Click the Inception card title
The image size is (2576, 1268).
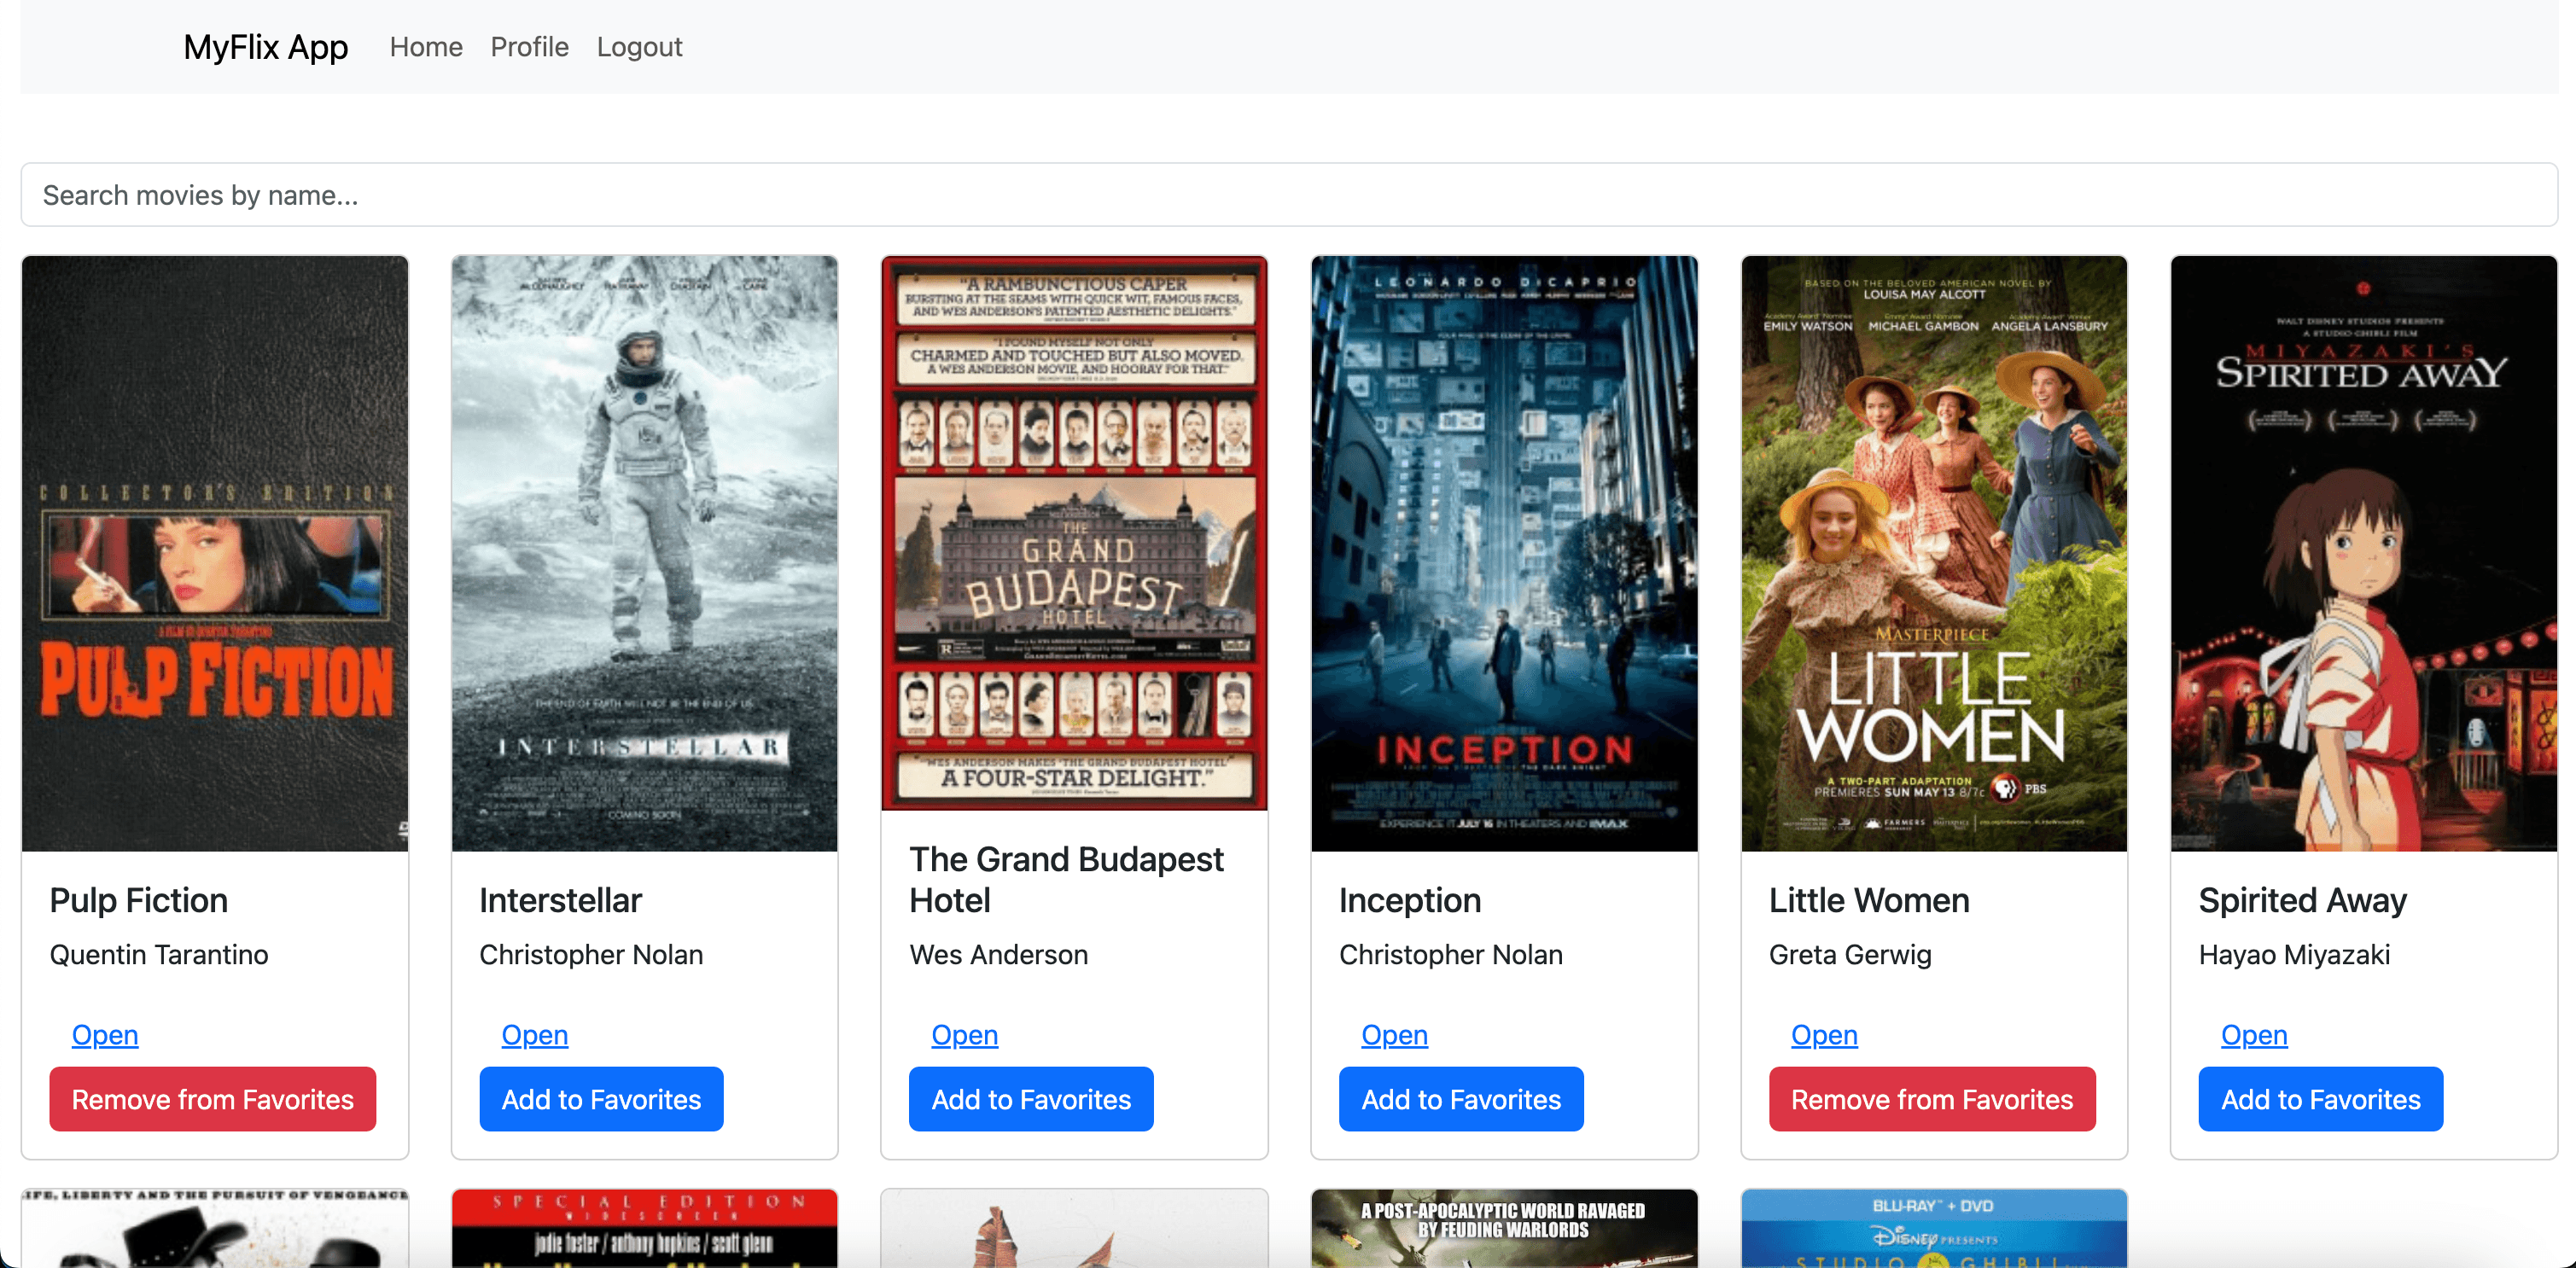(x=1410, y=900)
